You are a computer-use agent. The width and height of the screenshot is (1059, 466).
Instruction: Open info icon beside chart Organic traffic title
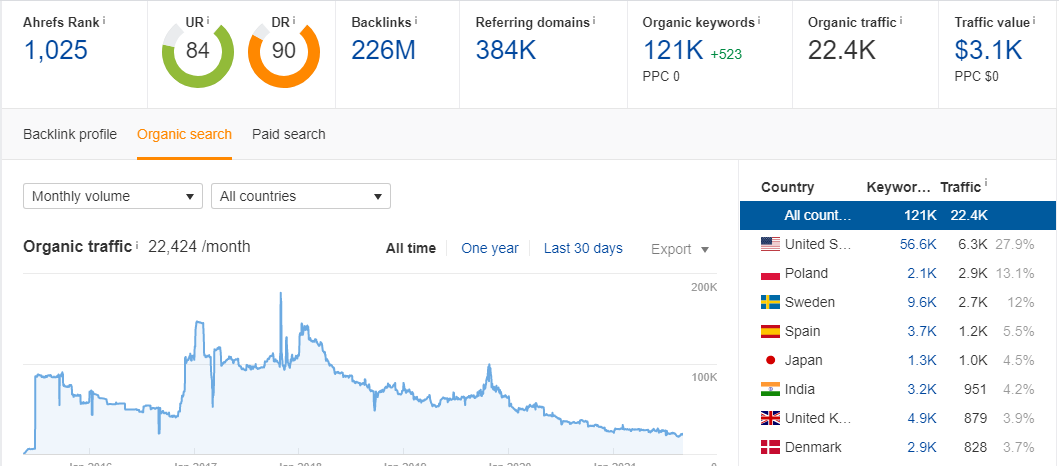pyautogui.click(x=137, y=244)
